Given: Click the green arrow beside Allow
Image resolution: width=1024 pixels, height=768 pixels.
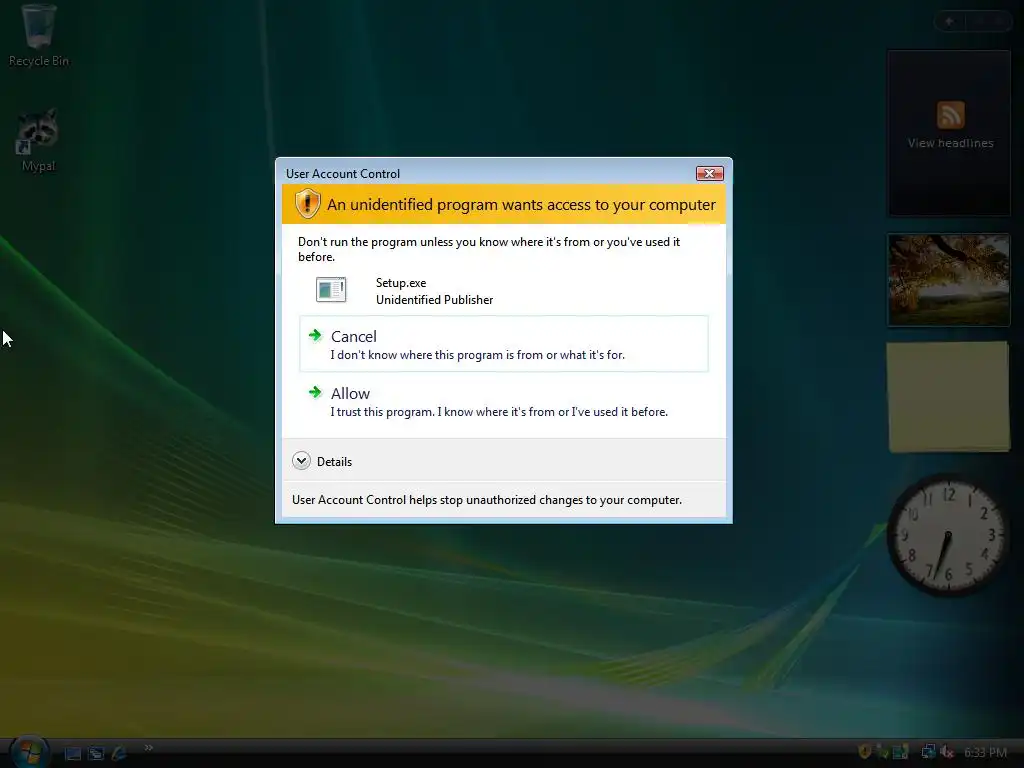Looking at the screenshot, I should tap(315, 392).
